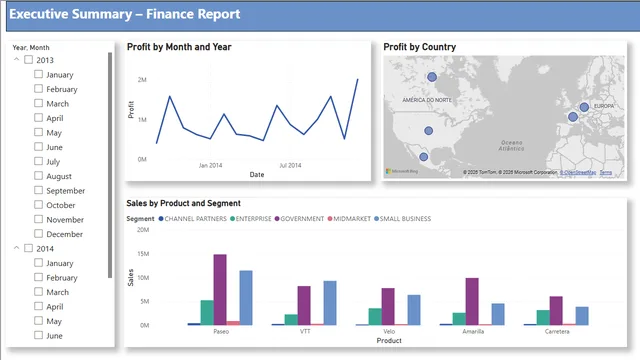Click the Velo Government bar
Image resolution: width=640 pixels, height=360 pixels.
tap(388, 307)
